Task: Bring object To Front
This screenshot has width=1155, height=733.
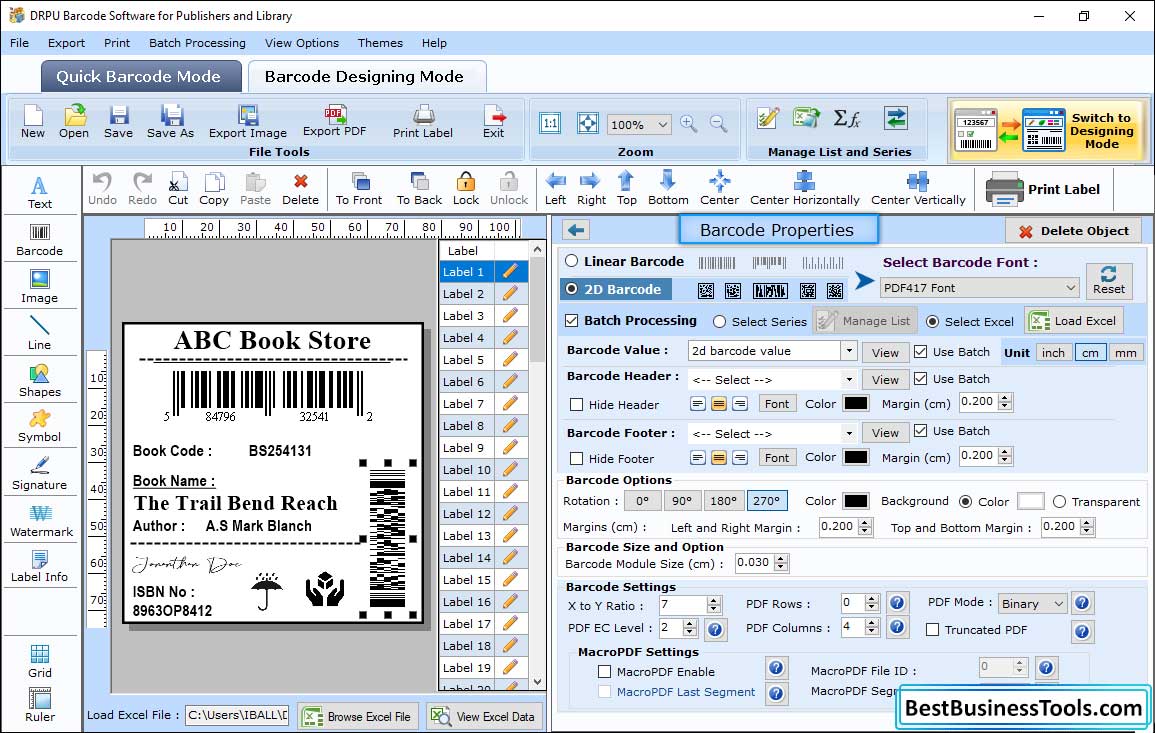Action: (x=359, y=189)
